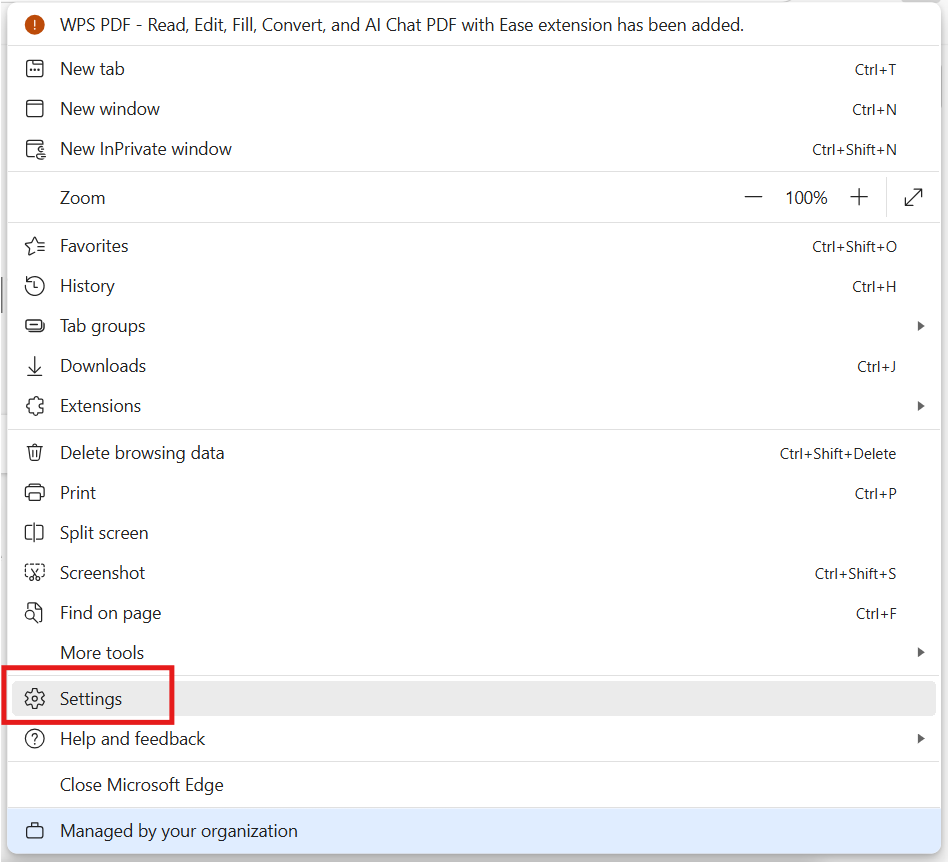Click the Downloads arrow icon
This screenshot has height=862, width=948.
[35, 366]
